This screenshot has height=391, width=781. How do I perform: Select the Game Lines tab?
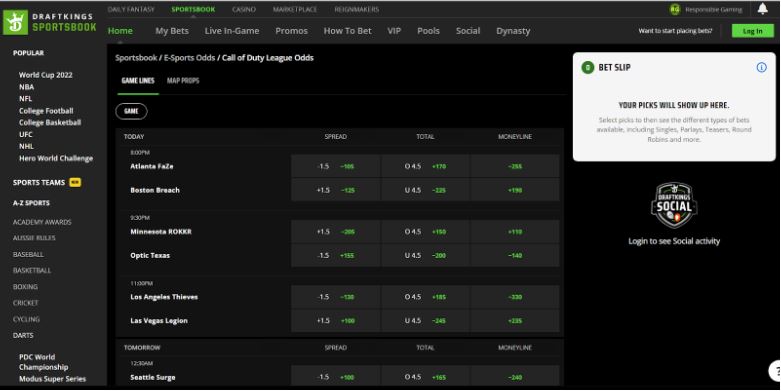(138, 81)
